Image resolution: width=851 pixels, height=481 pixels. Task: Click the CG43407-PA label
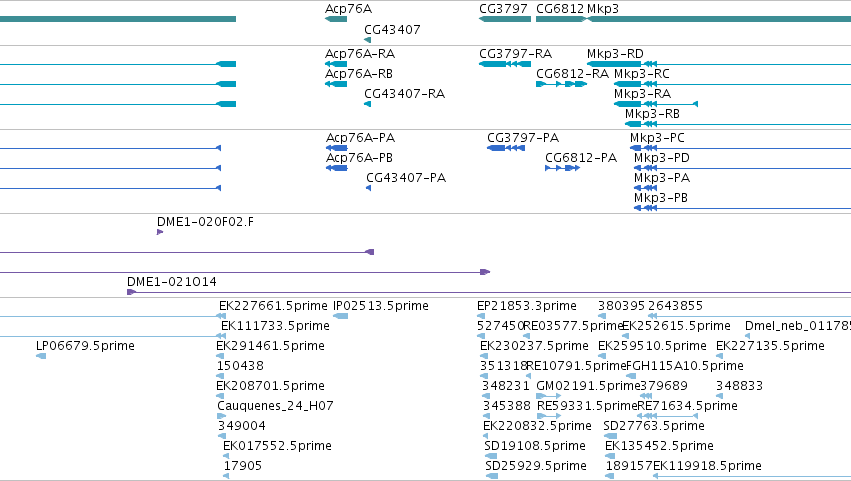click(x=406, y=178)
